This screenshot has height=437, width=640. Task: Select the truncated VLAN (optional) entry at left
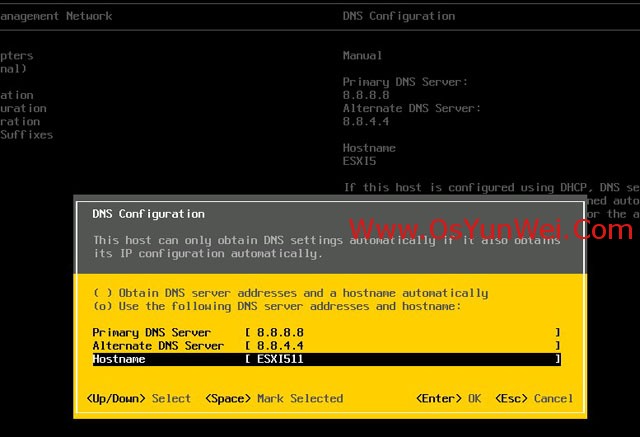pos(14,69)
